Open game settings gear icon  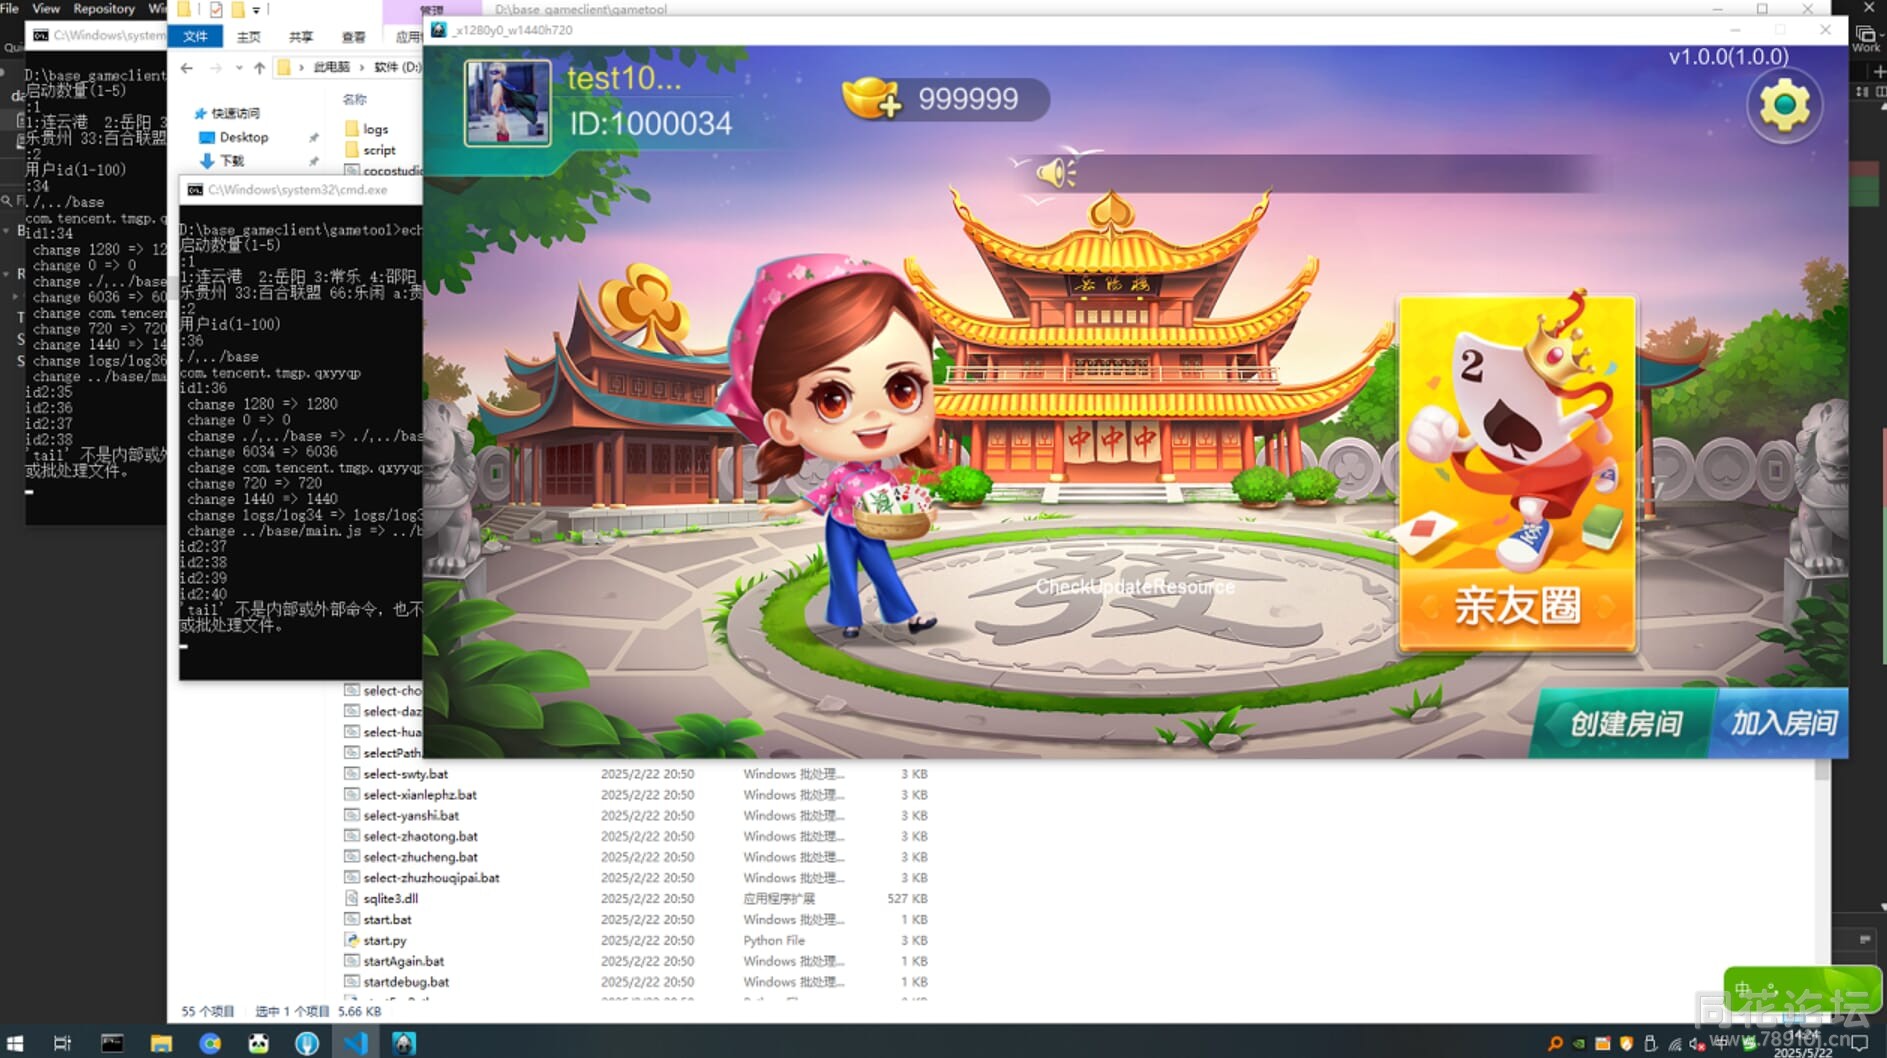pyautogui.click(x=1785, y=105)
